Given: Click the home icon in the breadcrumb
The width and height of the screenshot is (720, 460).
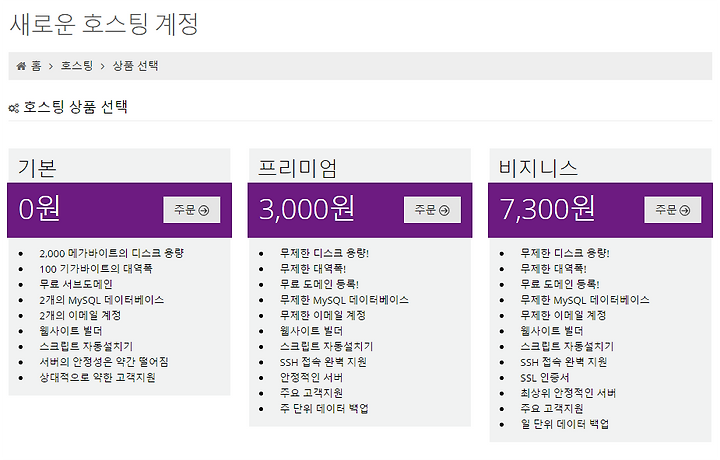Looking at the screenshot, I should pyautogui.click(x=21, y=66).
